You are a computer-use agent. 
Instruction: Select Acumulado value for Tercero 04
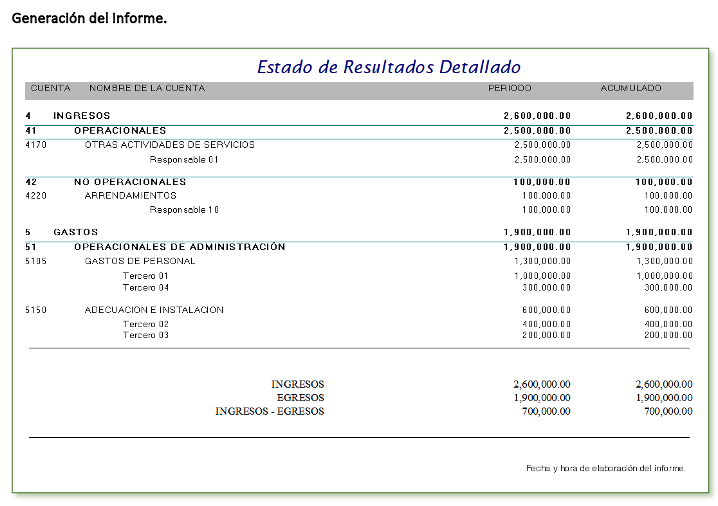pos(669,288)
